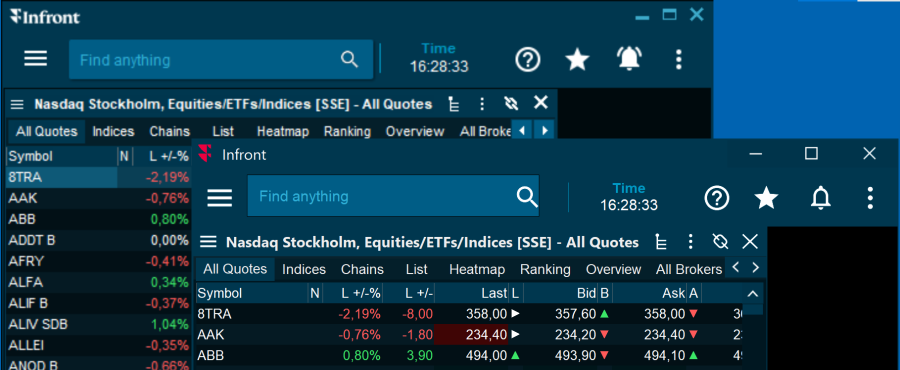Focus Find anything field in front window
The height and width of the screenshot is (370, 900).
click(x=393, y=196)
